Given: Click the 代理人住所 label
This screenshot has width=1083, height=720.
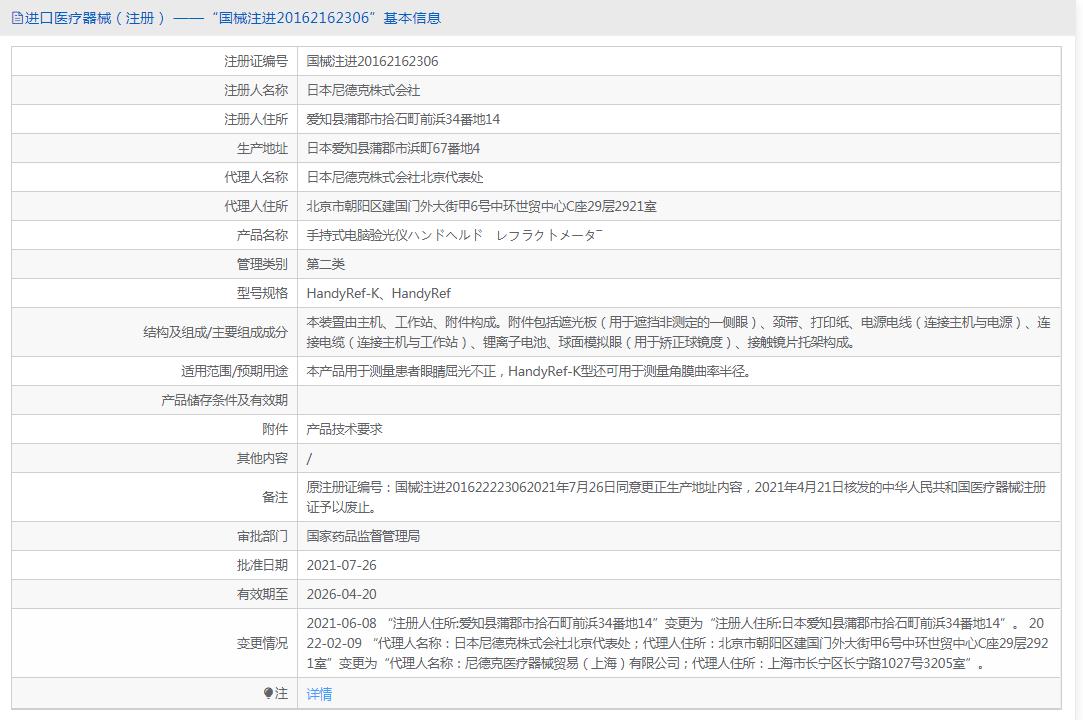Looking at the screenshot, I should tap(256, 207).
